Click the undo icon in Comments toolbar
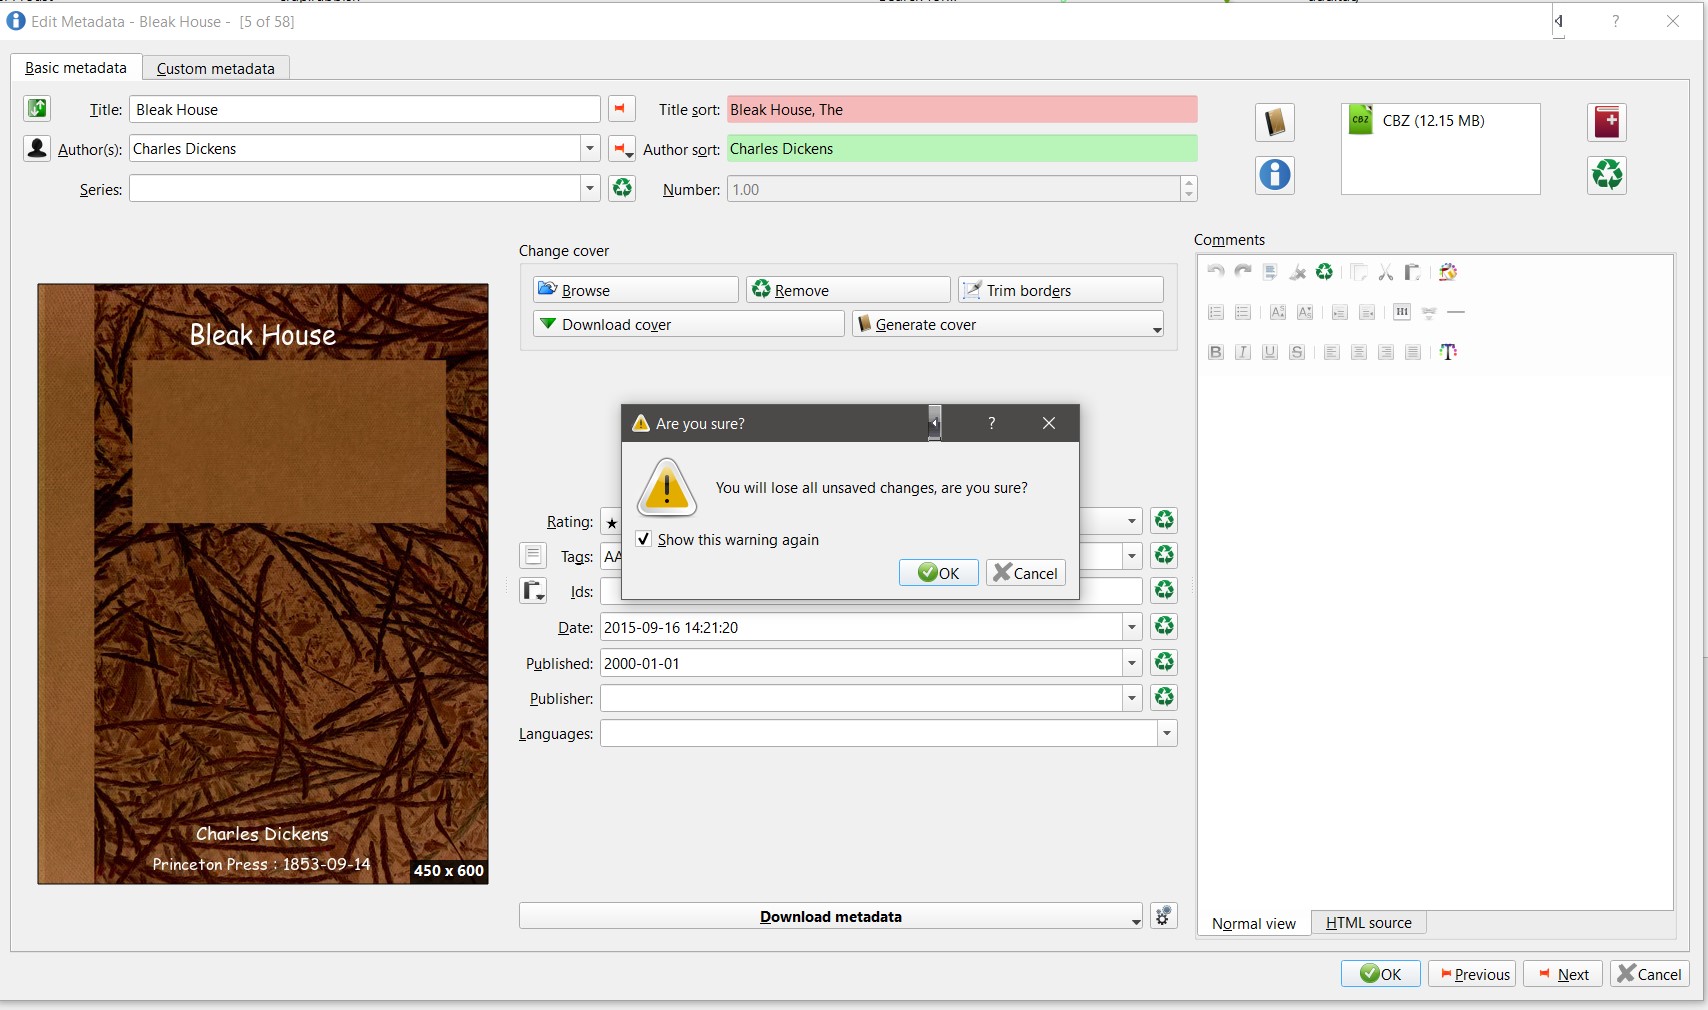The height and width of the screenshot is (1010, 1708). coord(1216,272)
